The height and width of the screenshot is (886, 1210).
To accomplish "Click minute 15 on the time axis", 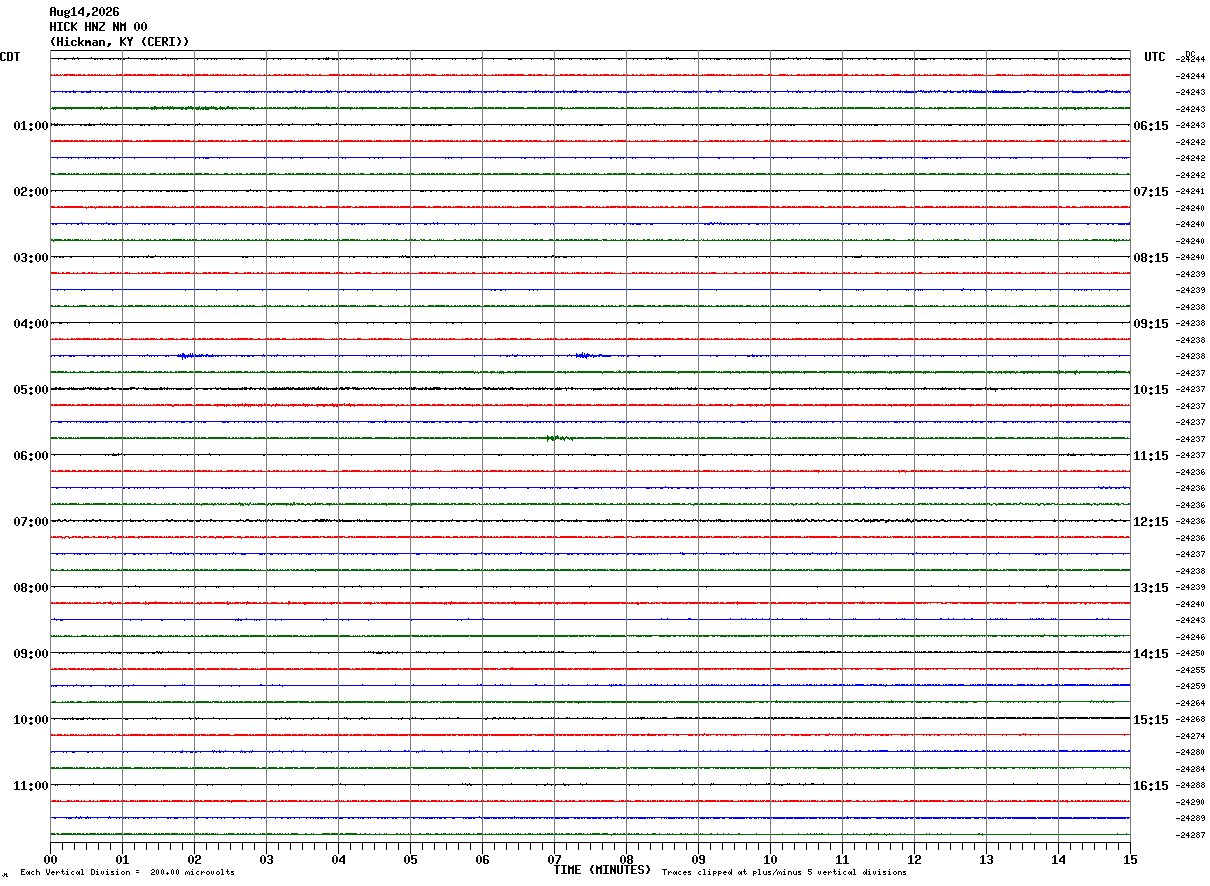I will click(x=1130, y=859).
